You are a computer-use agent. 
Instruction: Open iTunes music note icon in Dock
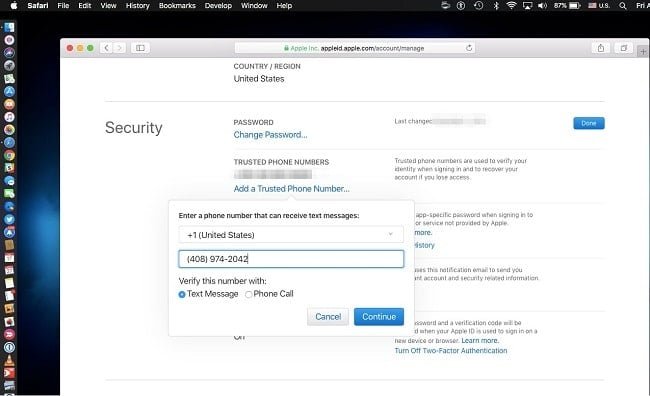point(9,117)
